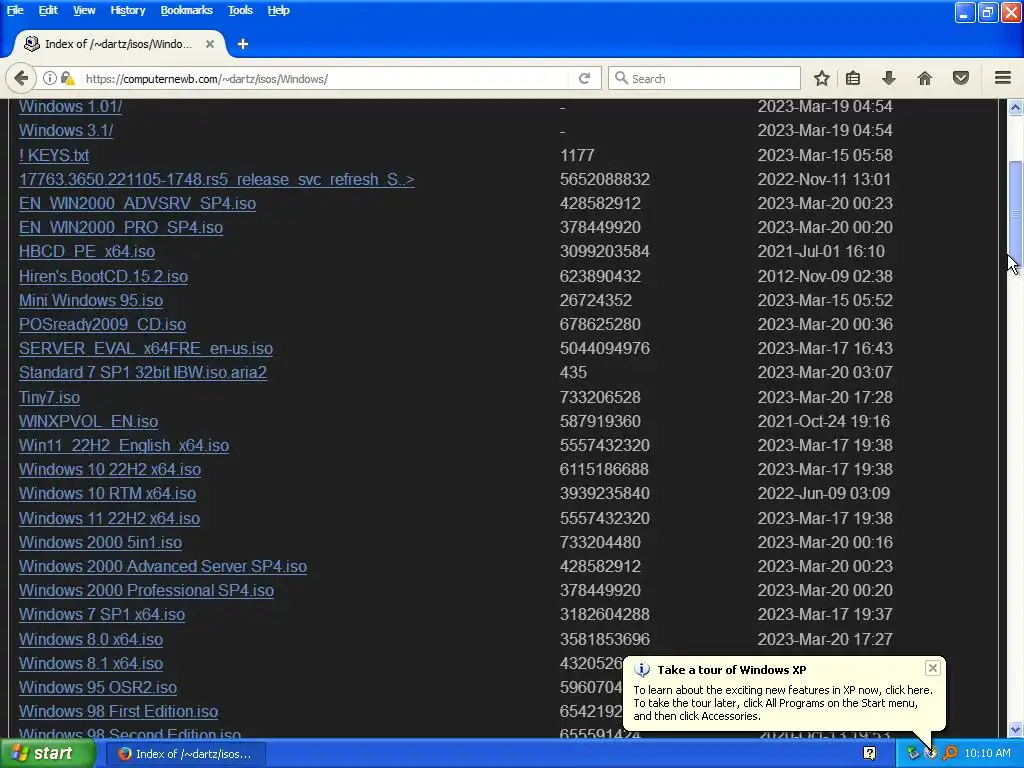The width and height of the screenshot is (1024, 768).
Task: Download Hiren's.BootCD.15.2.iso
Action: (x=103, y=277)
